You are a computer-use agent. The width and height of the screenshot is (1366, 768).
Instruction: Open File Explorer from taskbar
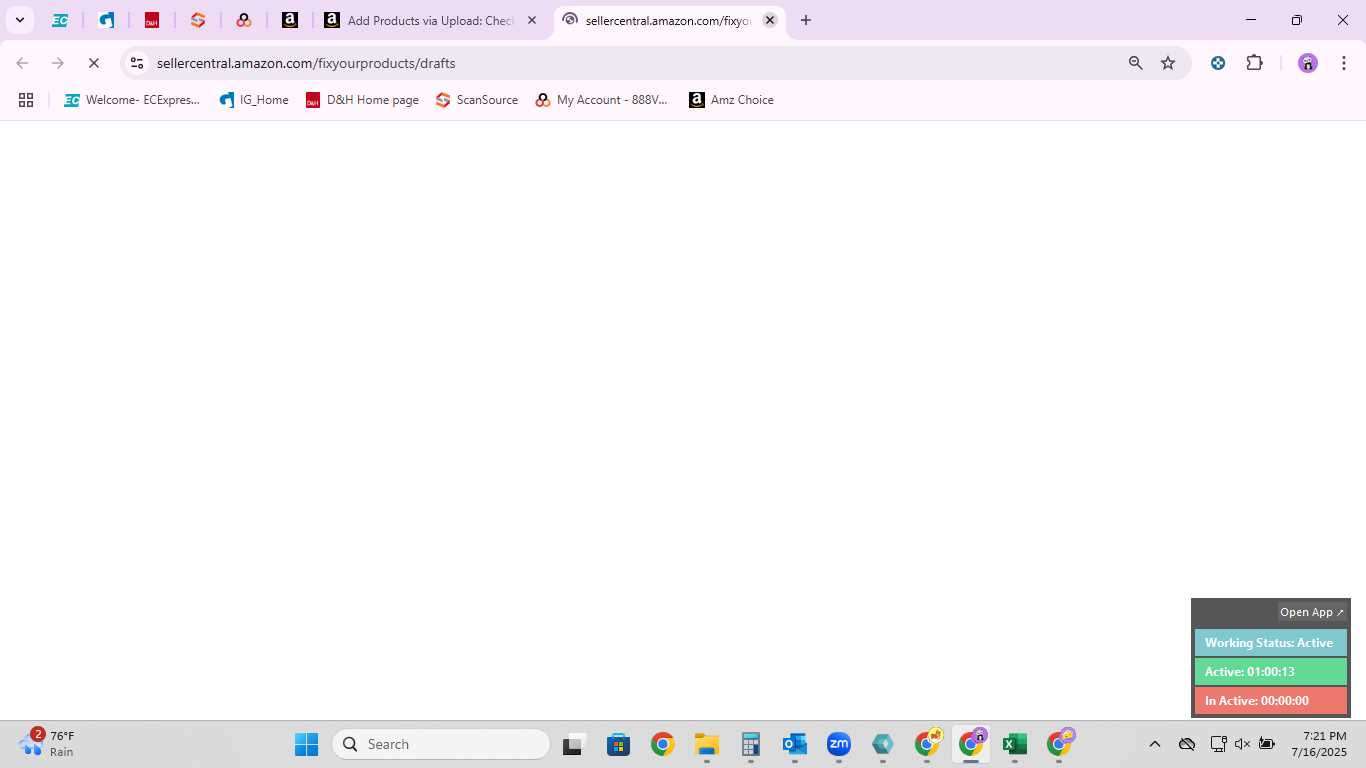coord(707,744)
